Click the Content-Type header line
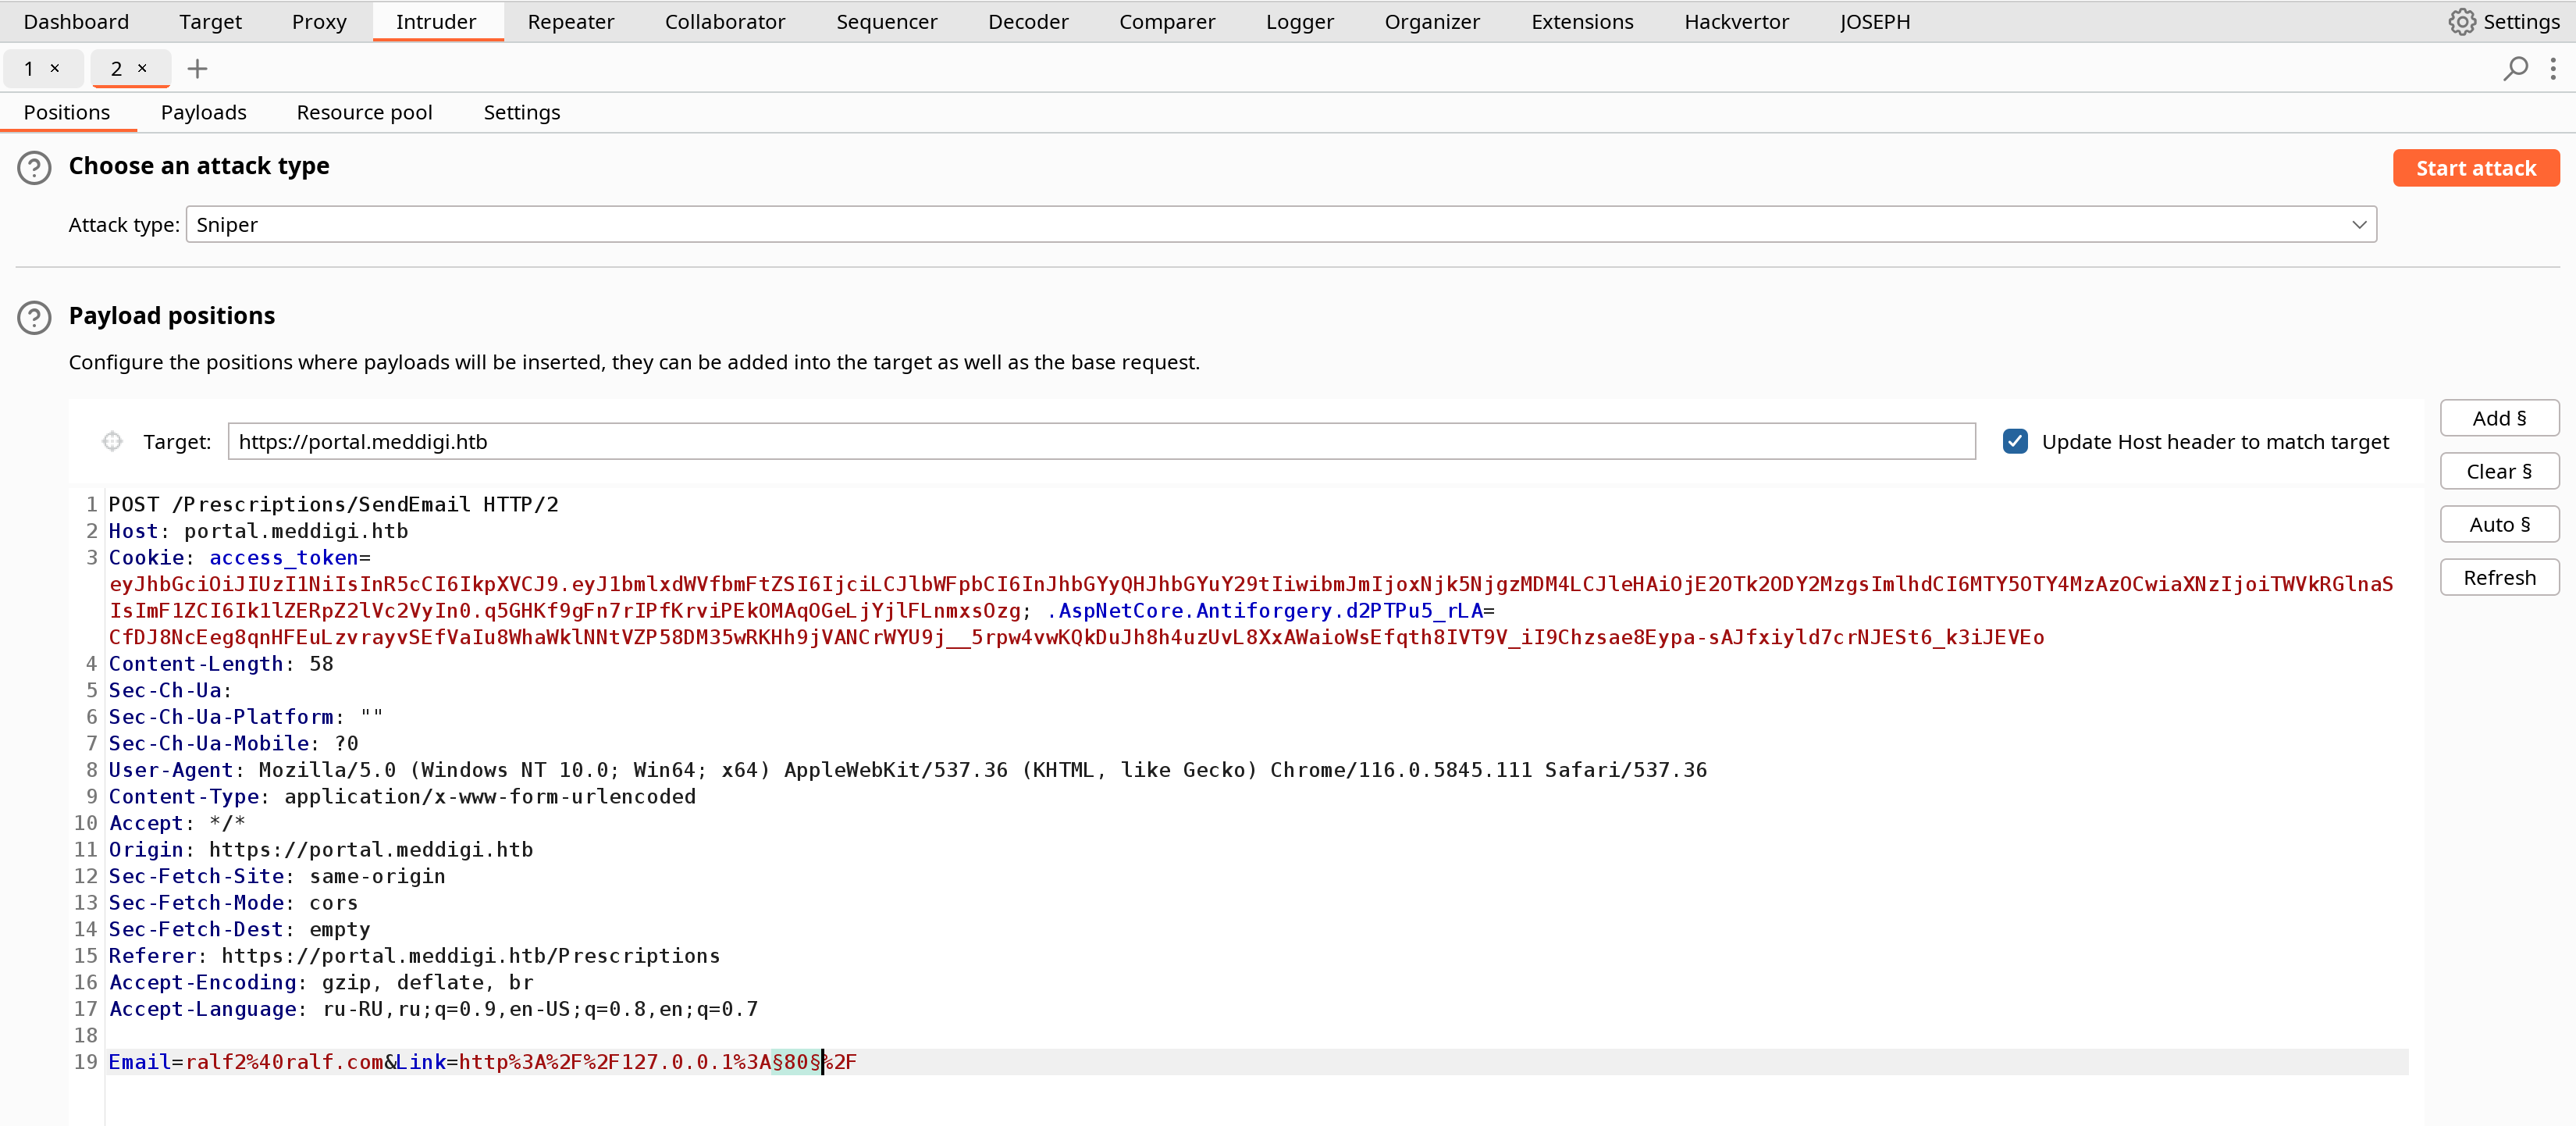This screenshot has height=1126, width=2576. (x=401, y=796)
